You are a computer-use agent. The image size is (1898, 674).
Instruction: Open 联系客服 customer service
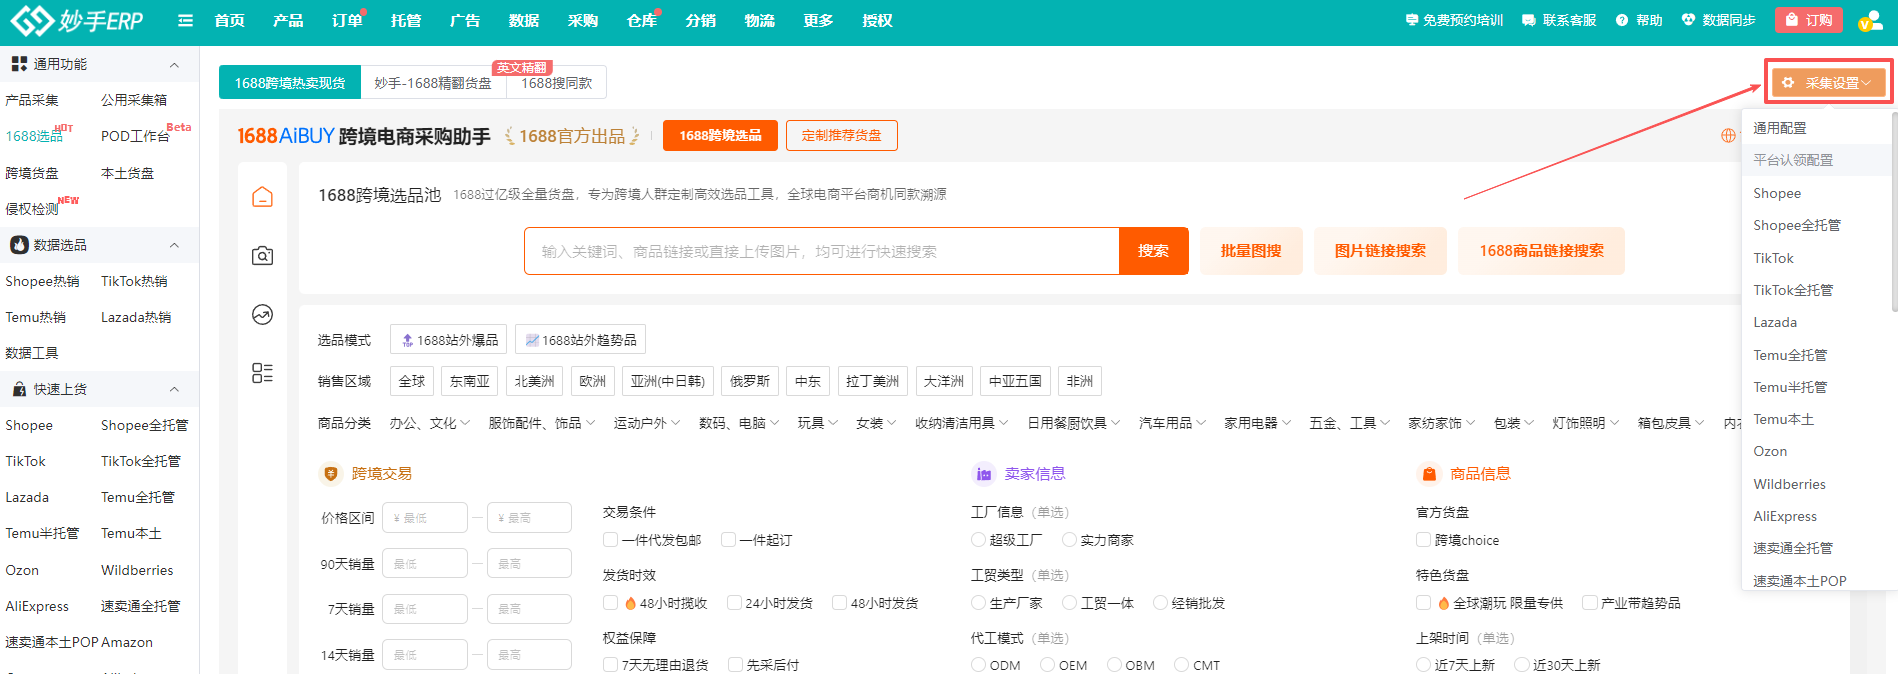1559,20
